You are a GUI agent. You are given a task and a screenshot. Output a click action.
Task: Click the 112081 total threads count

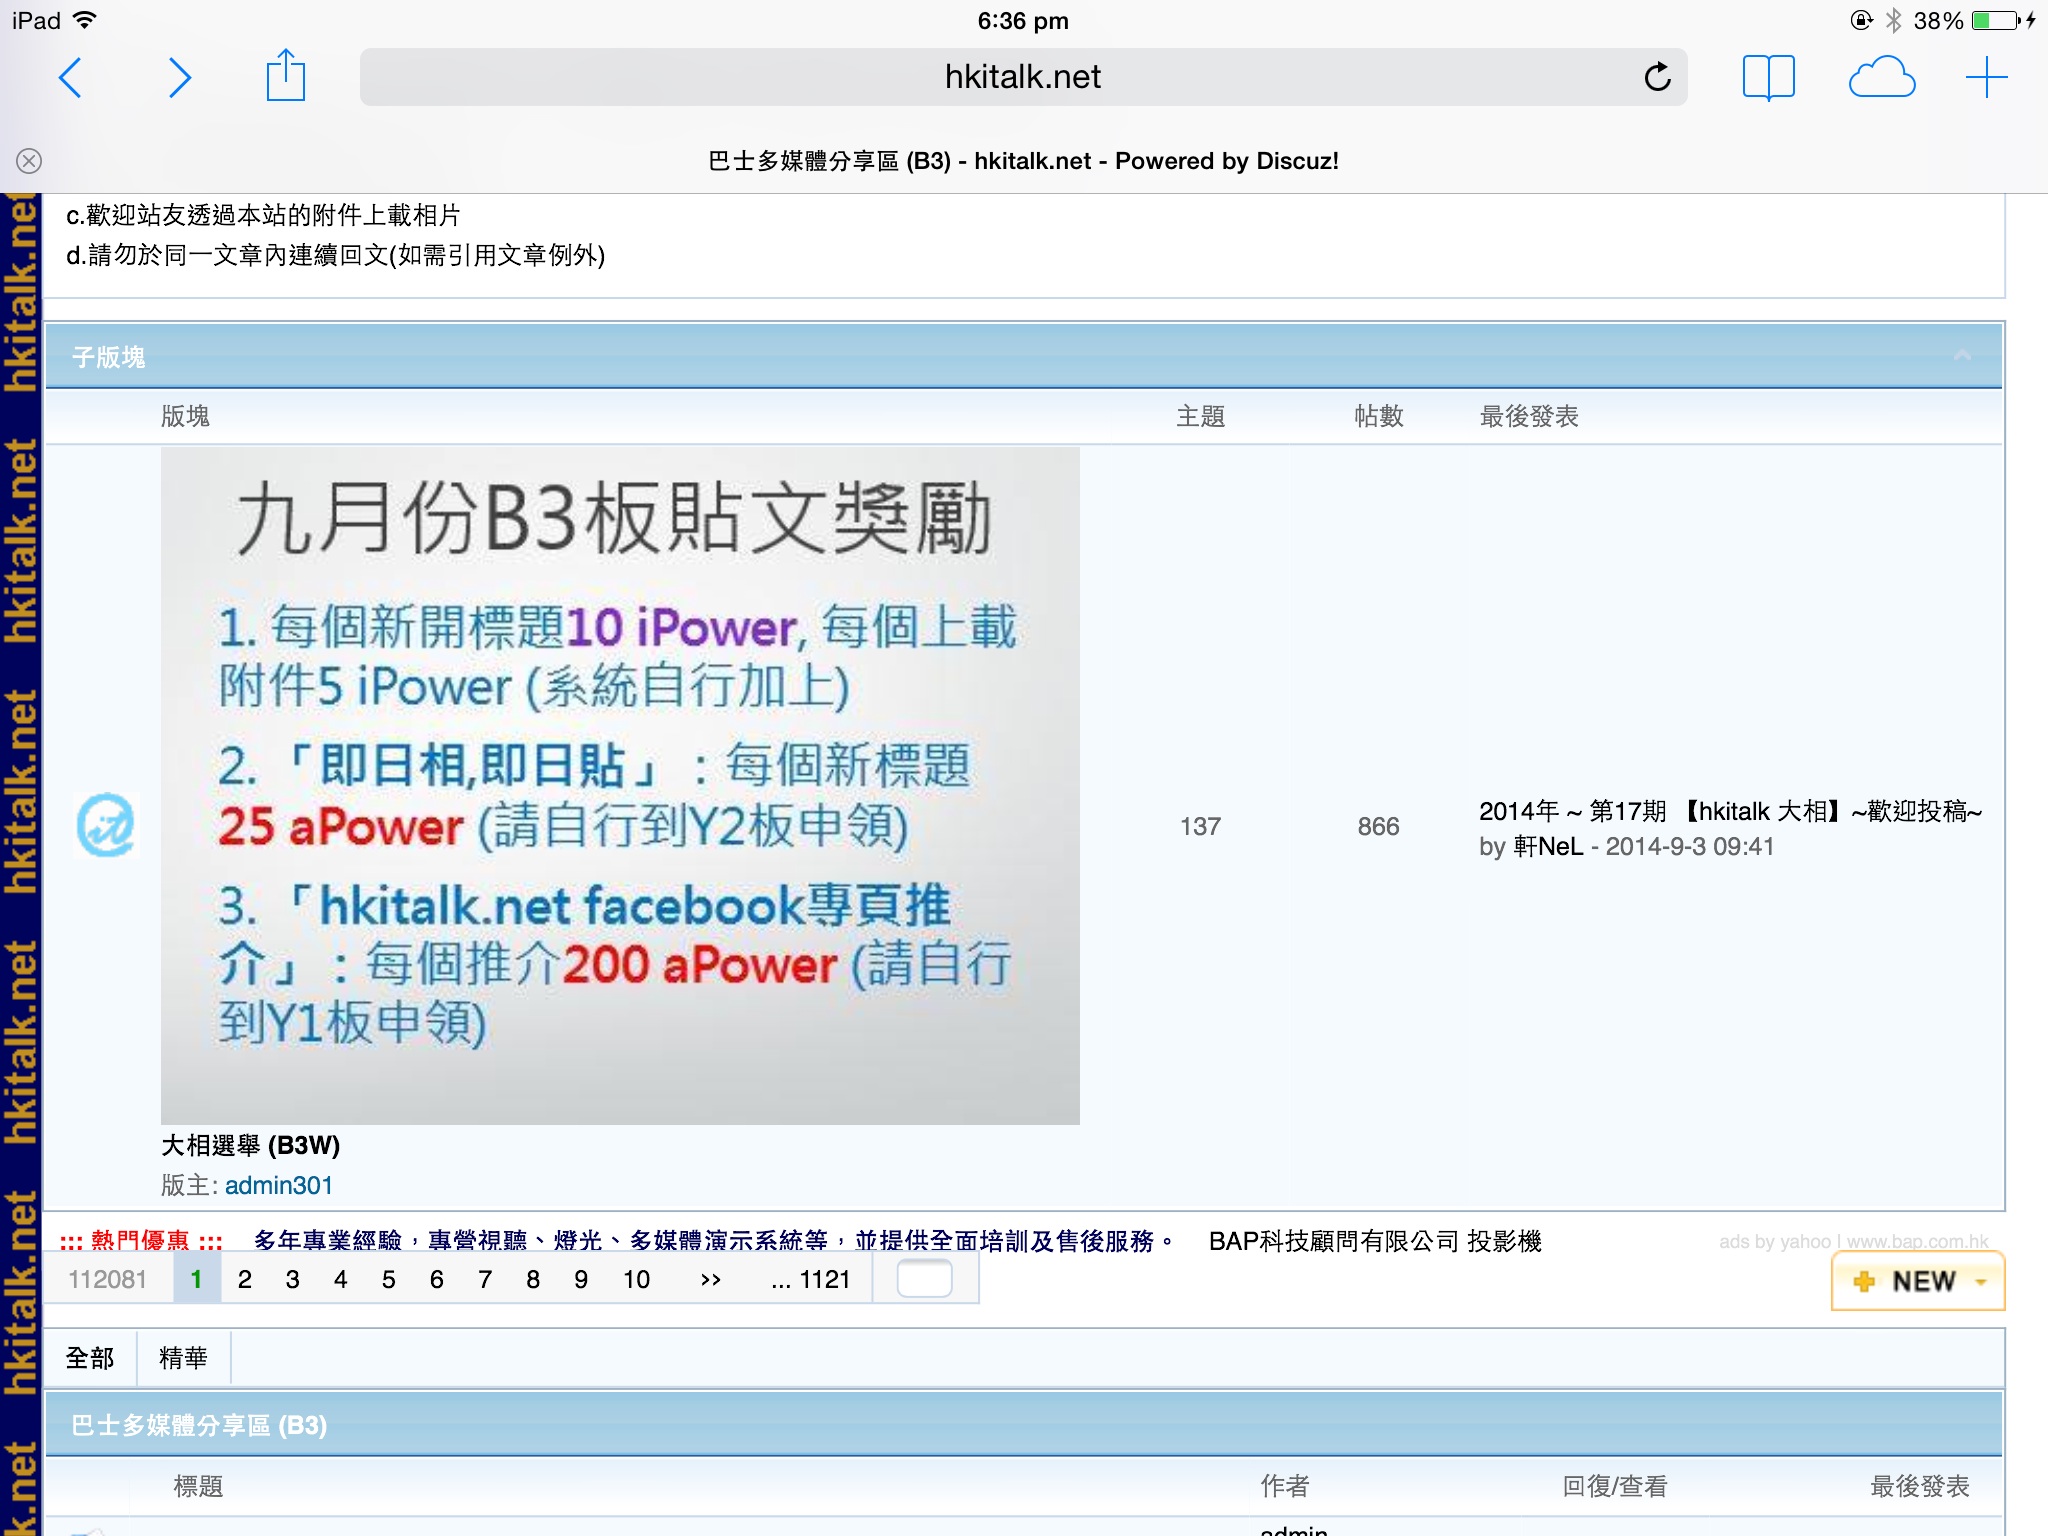coord(107,1279)
